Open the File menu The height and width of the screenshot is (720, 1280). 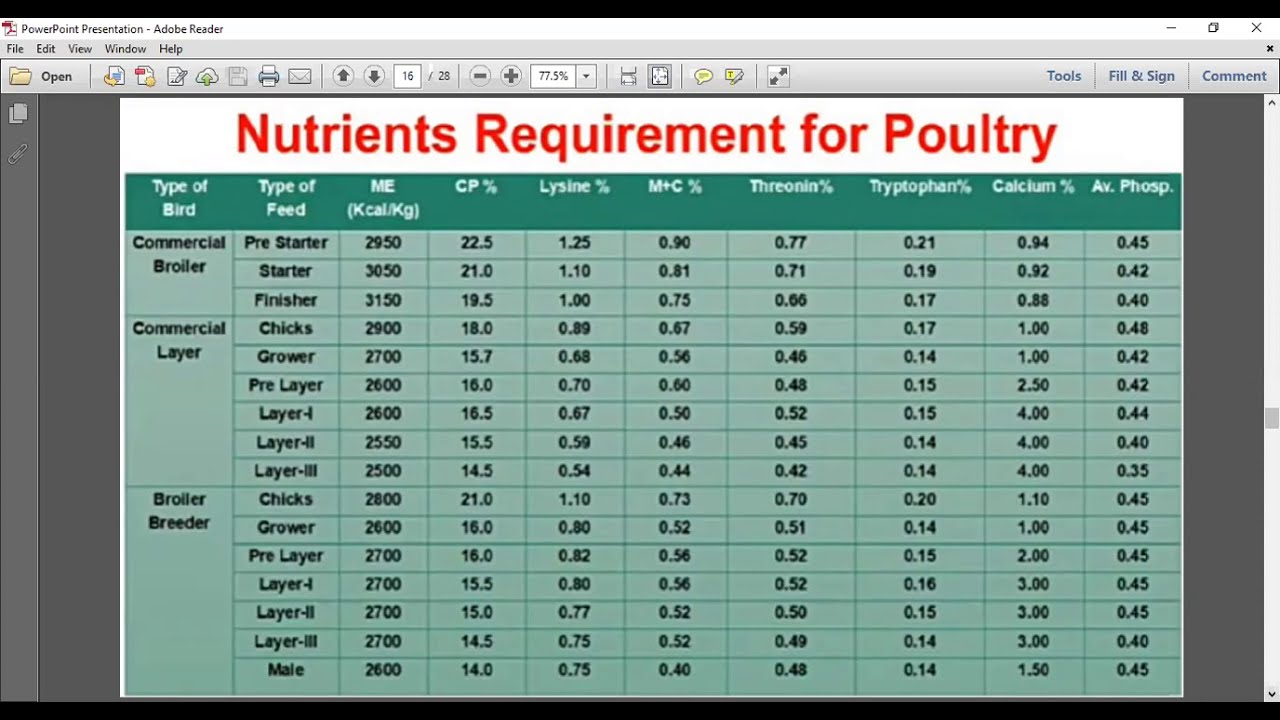(15, 49)
